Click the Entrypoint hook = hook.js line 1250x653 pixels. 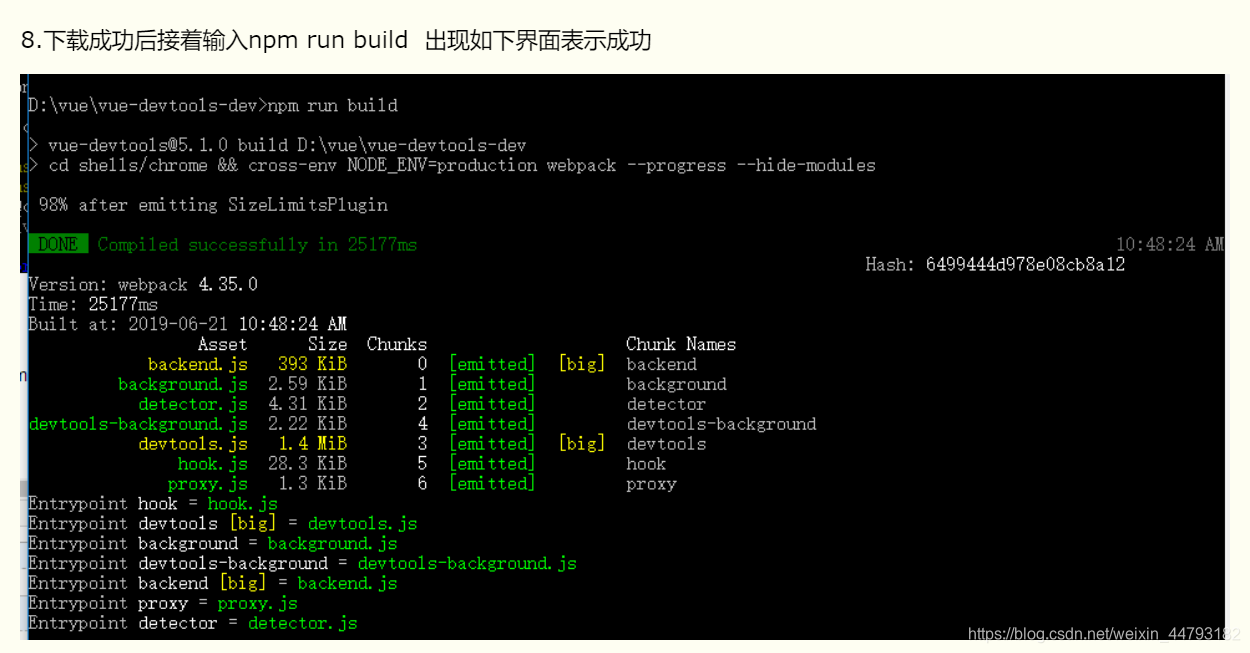[150, 503]
